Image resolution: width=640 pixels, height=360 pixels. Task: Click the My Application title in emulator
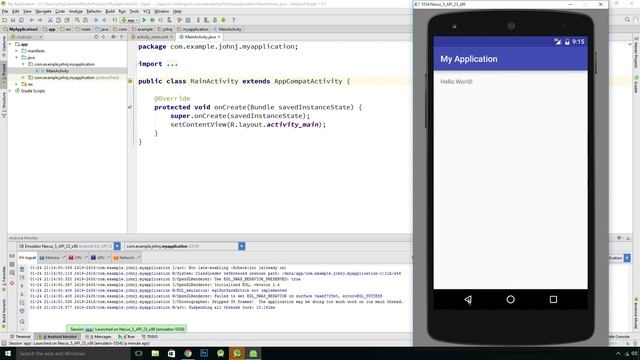469,59
